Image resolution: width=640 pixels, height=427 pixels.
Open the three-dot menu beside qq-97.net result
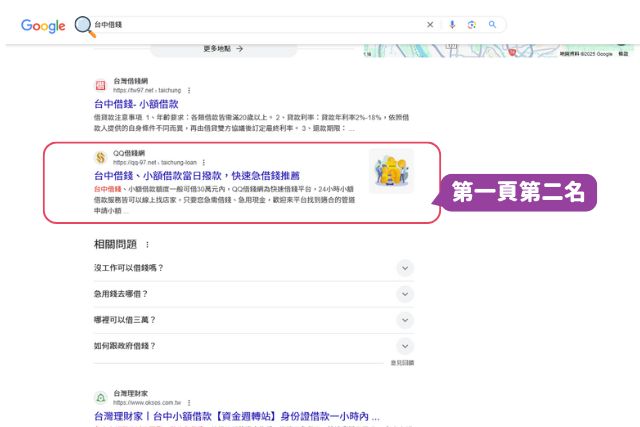204,162
